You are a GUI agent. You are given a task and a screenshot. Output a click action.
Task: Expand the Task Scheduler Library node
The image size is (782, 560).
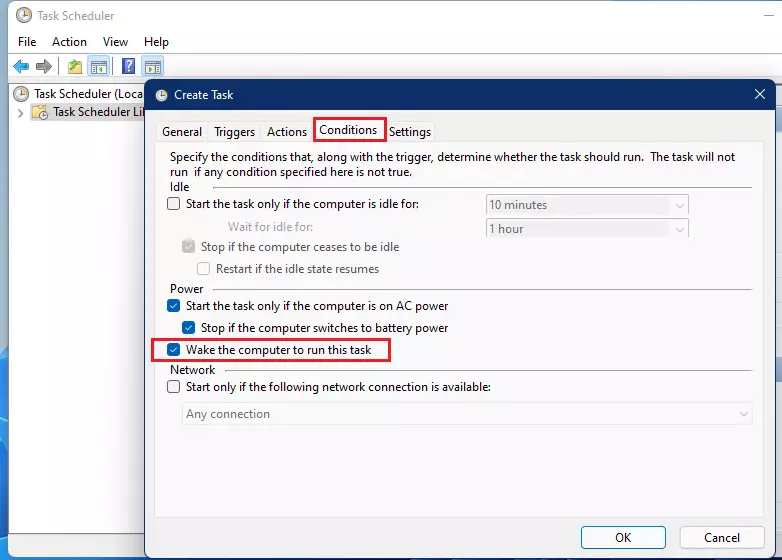(x=20, y=113)
